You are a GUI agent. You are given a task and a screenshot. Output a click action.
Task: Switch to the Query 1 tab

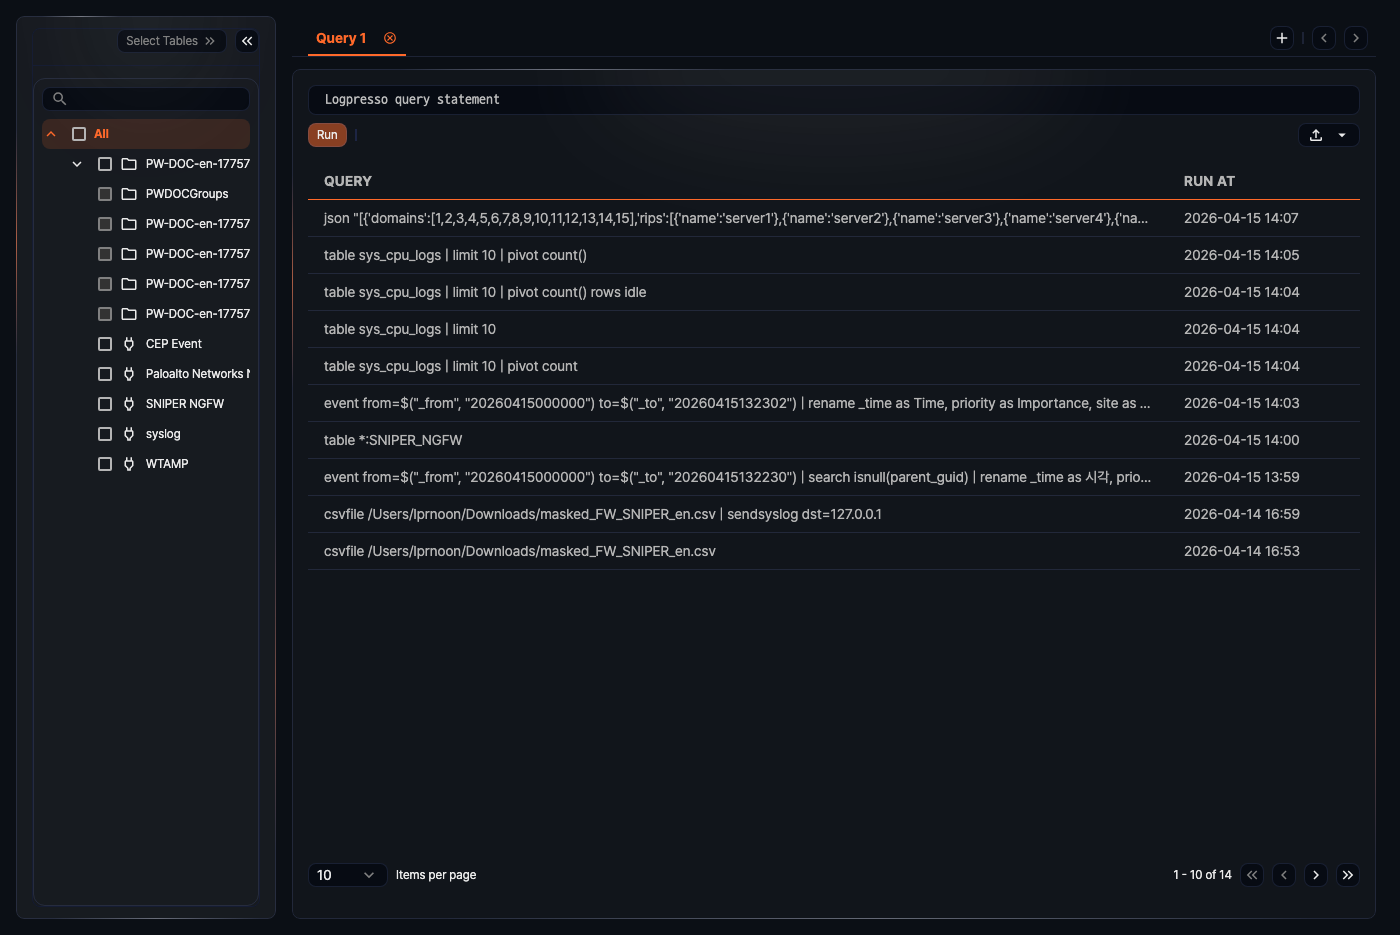click(x=340, y=38)
